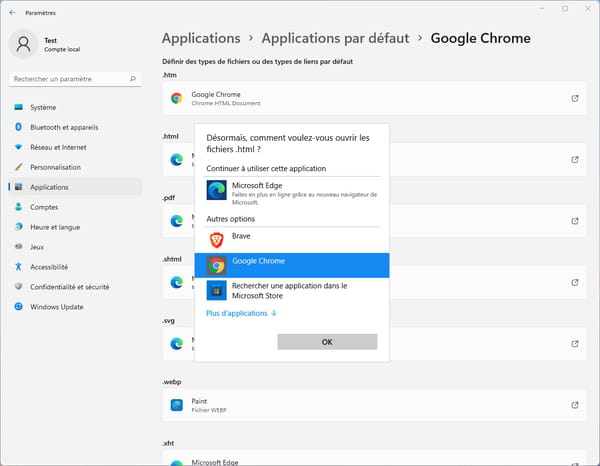Click the Edge icon on the .html row
This screenshot has width=600, height=466.
click(x=176, y=160)
